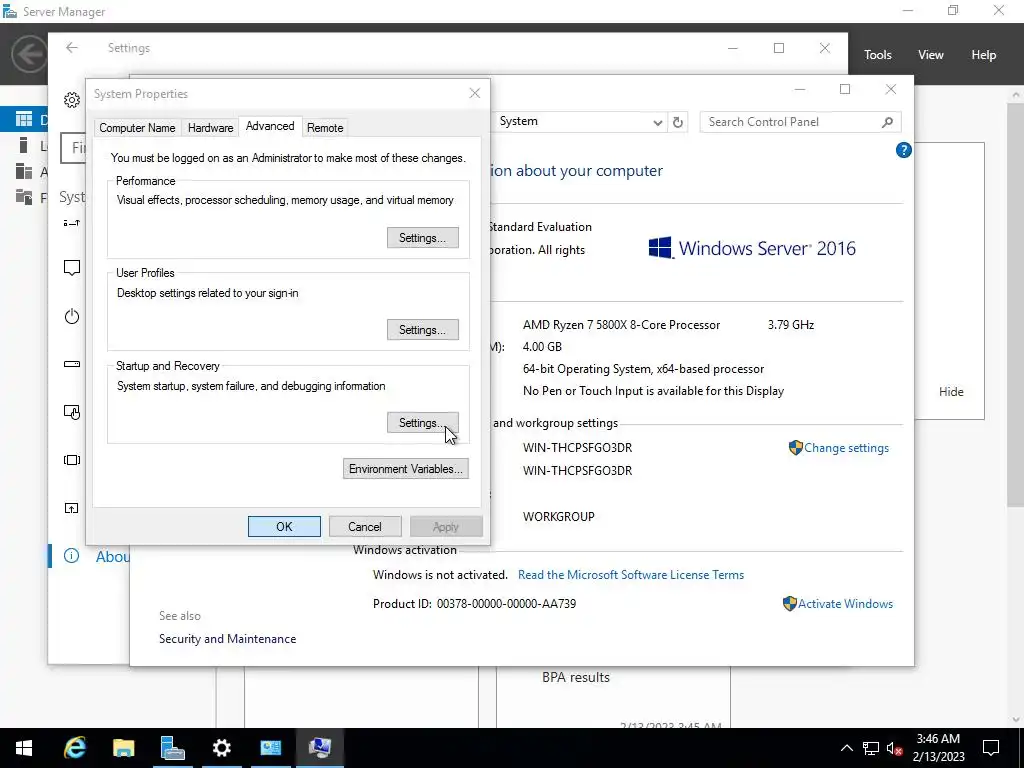Open the Action Center notification icon
Viewport: 1024px width, 768px height.
pos(991,748)
